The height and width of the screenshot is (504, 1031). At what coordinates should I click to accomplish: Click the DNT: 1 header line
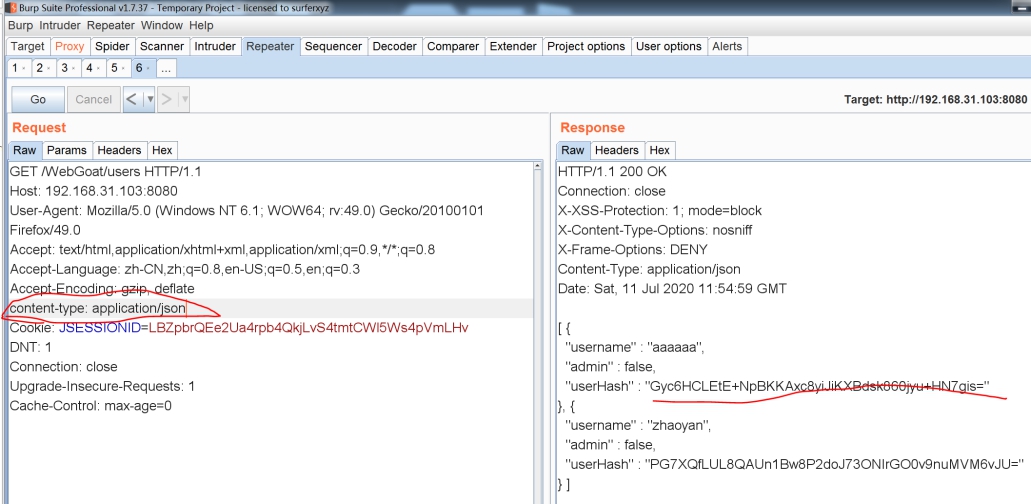[30, 347]
